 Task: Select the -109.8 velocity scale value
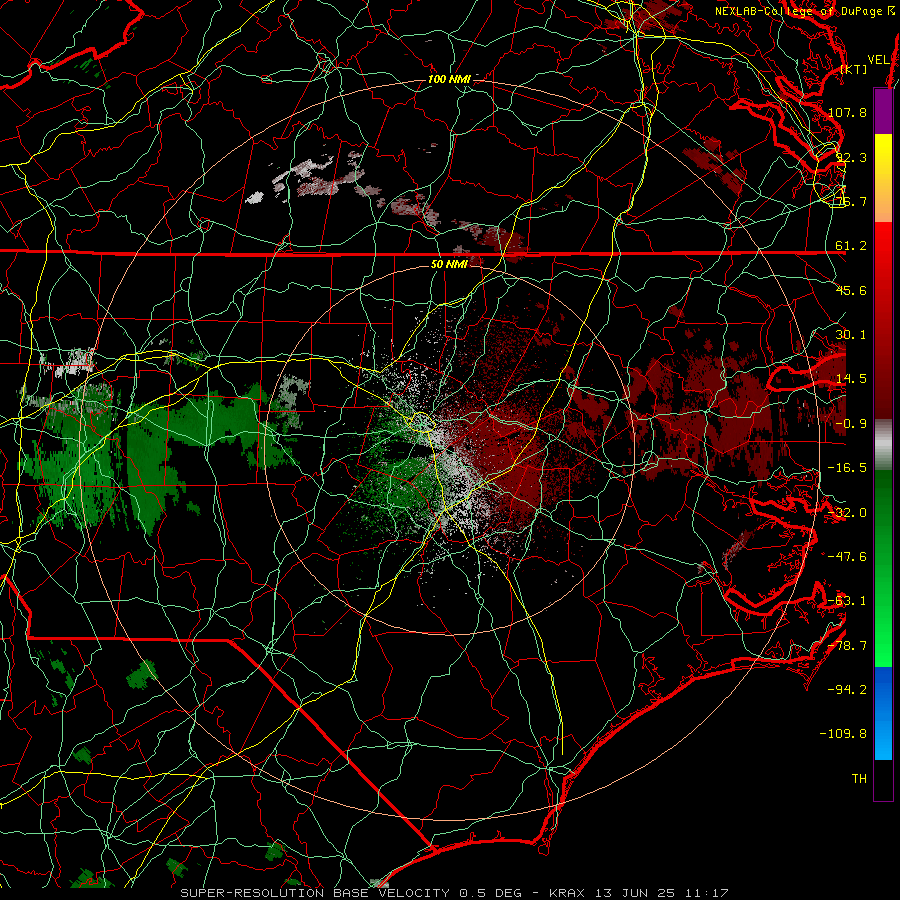pos(843,734)
